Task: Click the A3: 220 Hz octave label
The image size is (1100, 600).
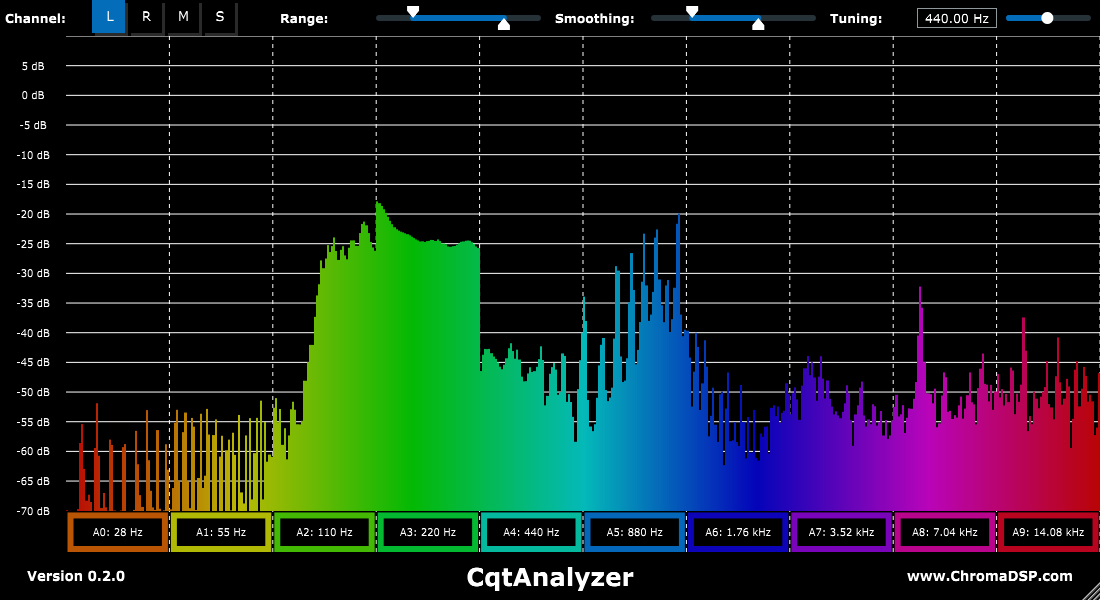Action: pyautogui.click(x=428, y=532)
